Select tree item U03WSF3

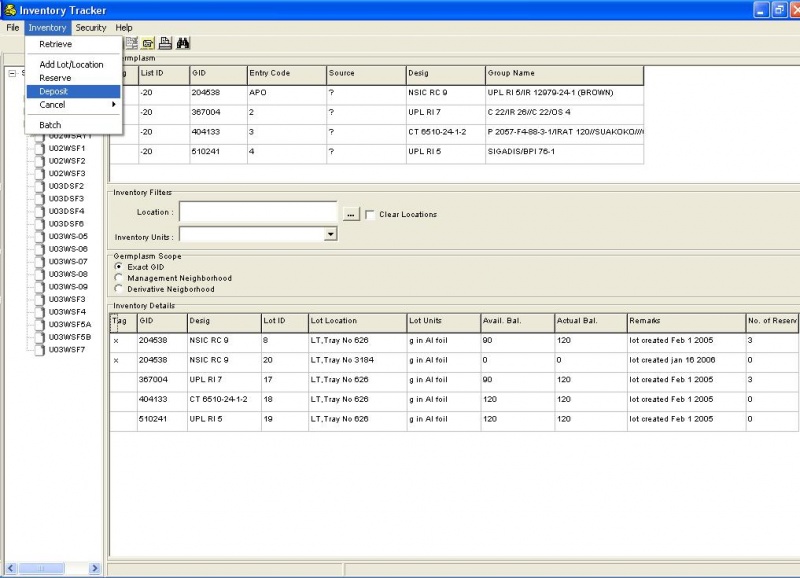click(x=67, y=299)
